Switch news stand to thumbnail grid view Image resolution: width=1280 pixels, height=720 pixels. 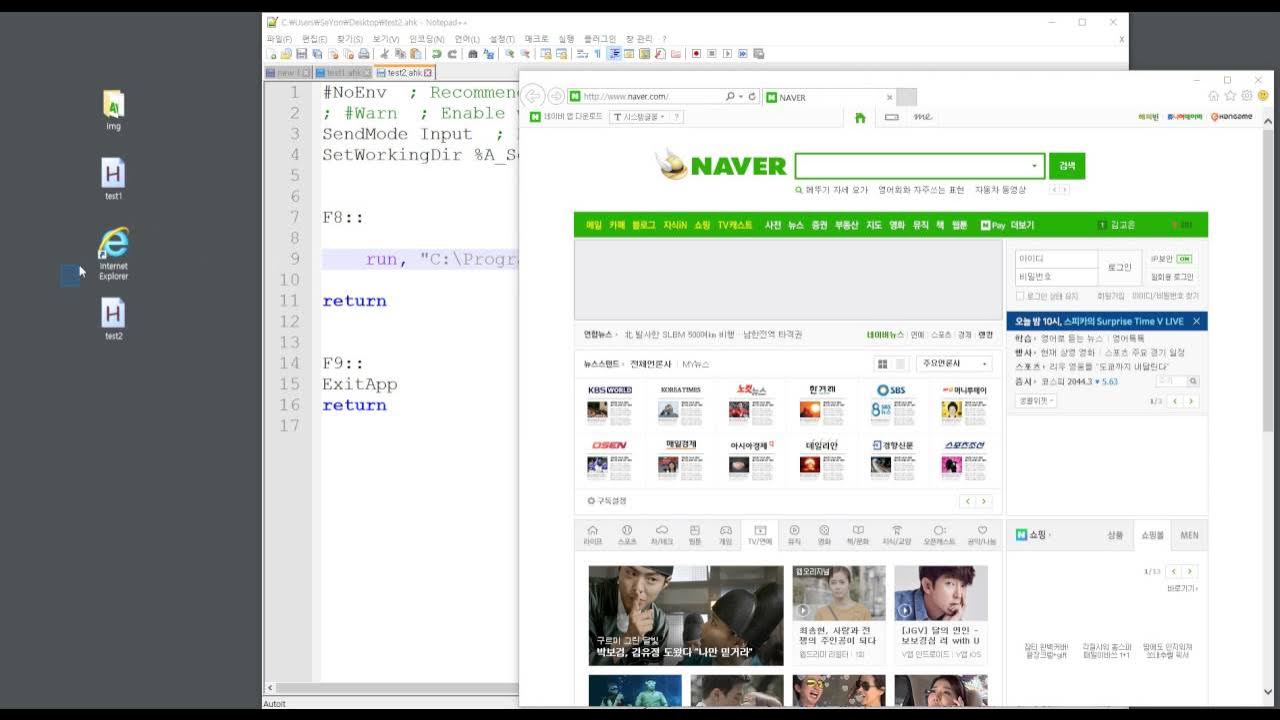(x=882, y=364)
